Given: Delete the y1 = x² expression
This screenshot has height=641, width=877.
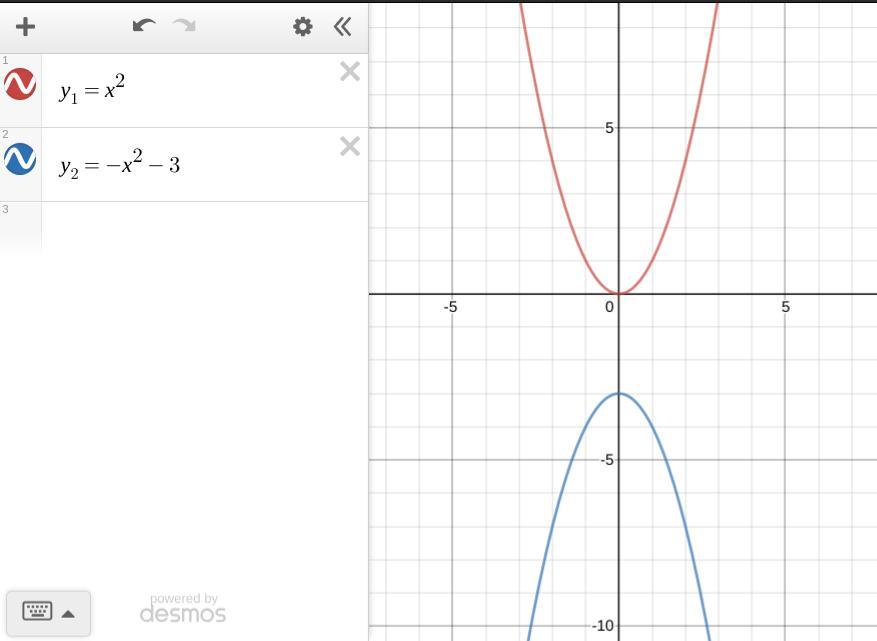Looking at the screenshot, I should click(350, 72).
